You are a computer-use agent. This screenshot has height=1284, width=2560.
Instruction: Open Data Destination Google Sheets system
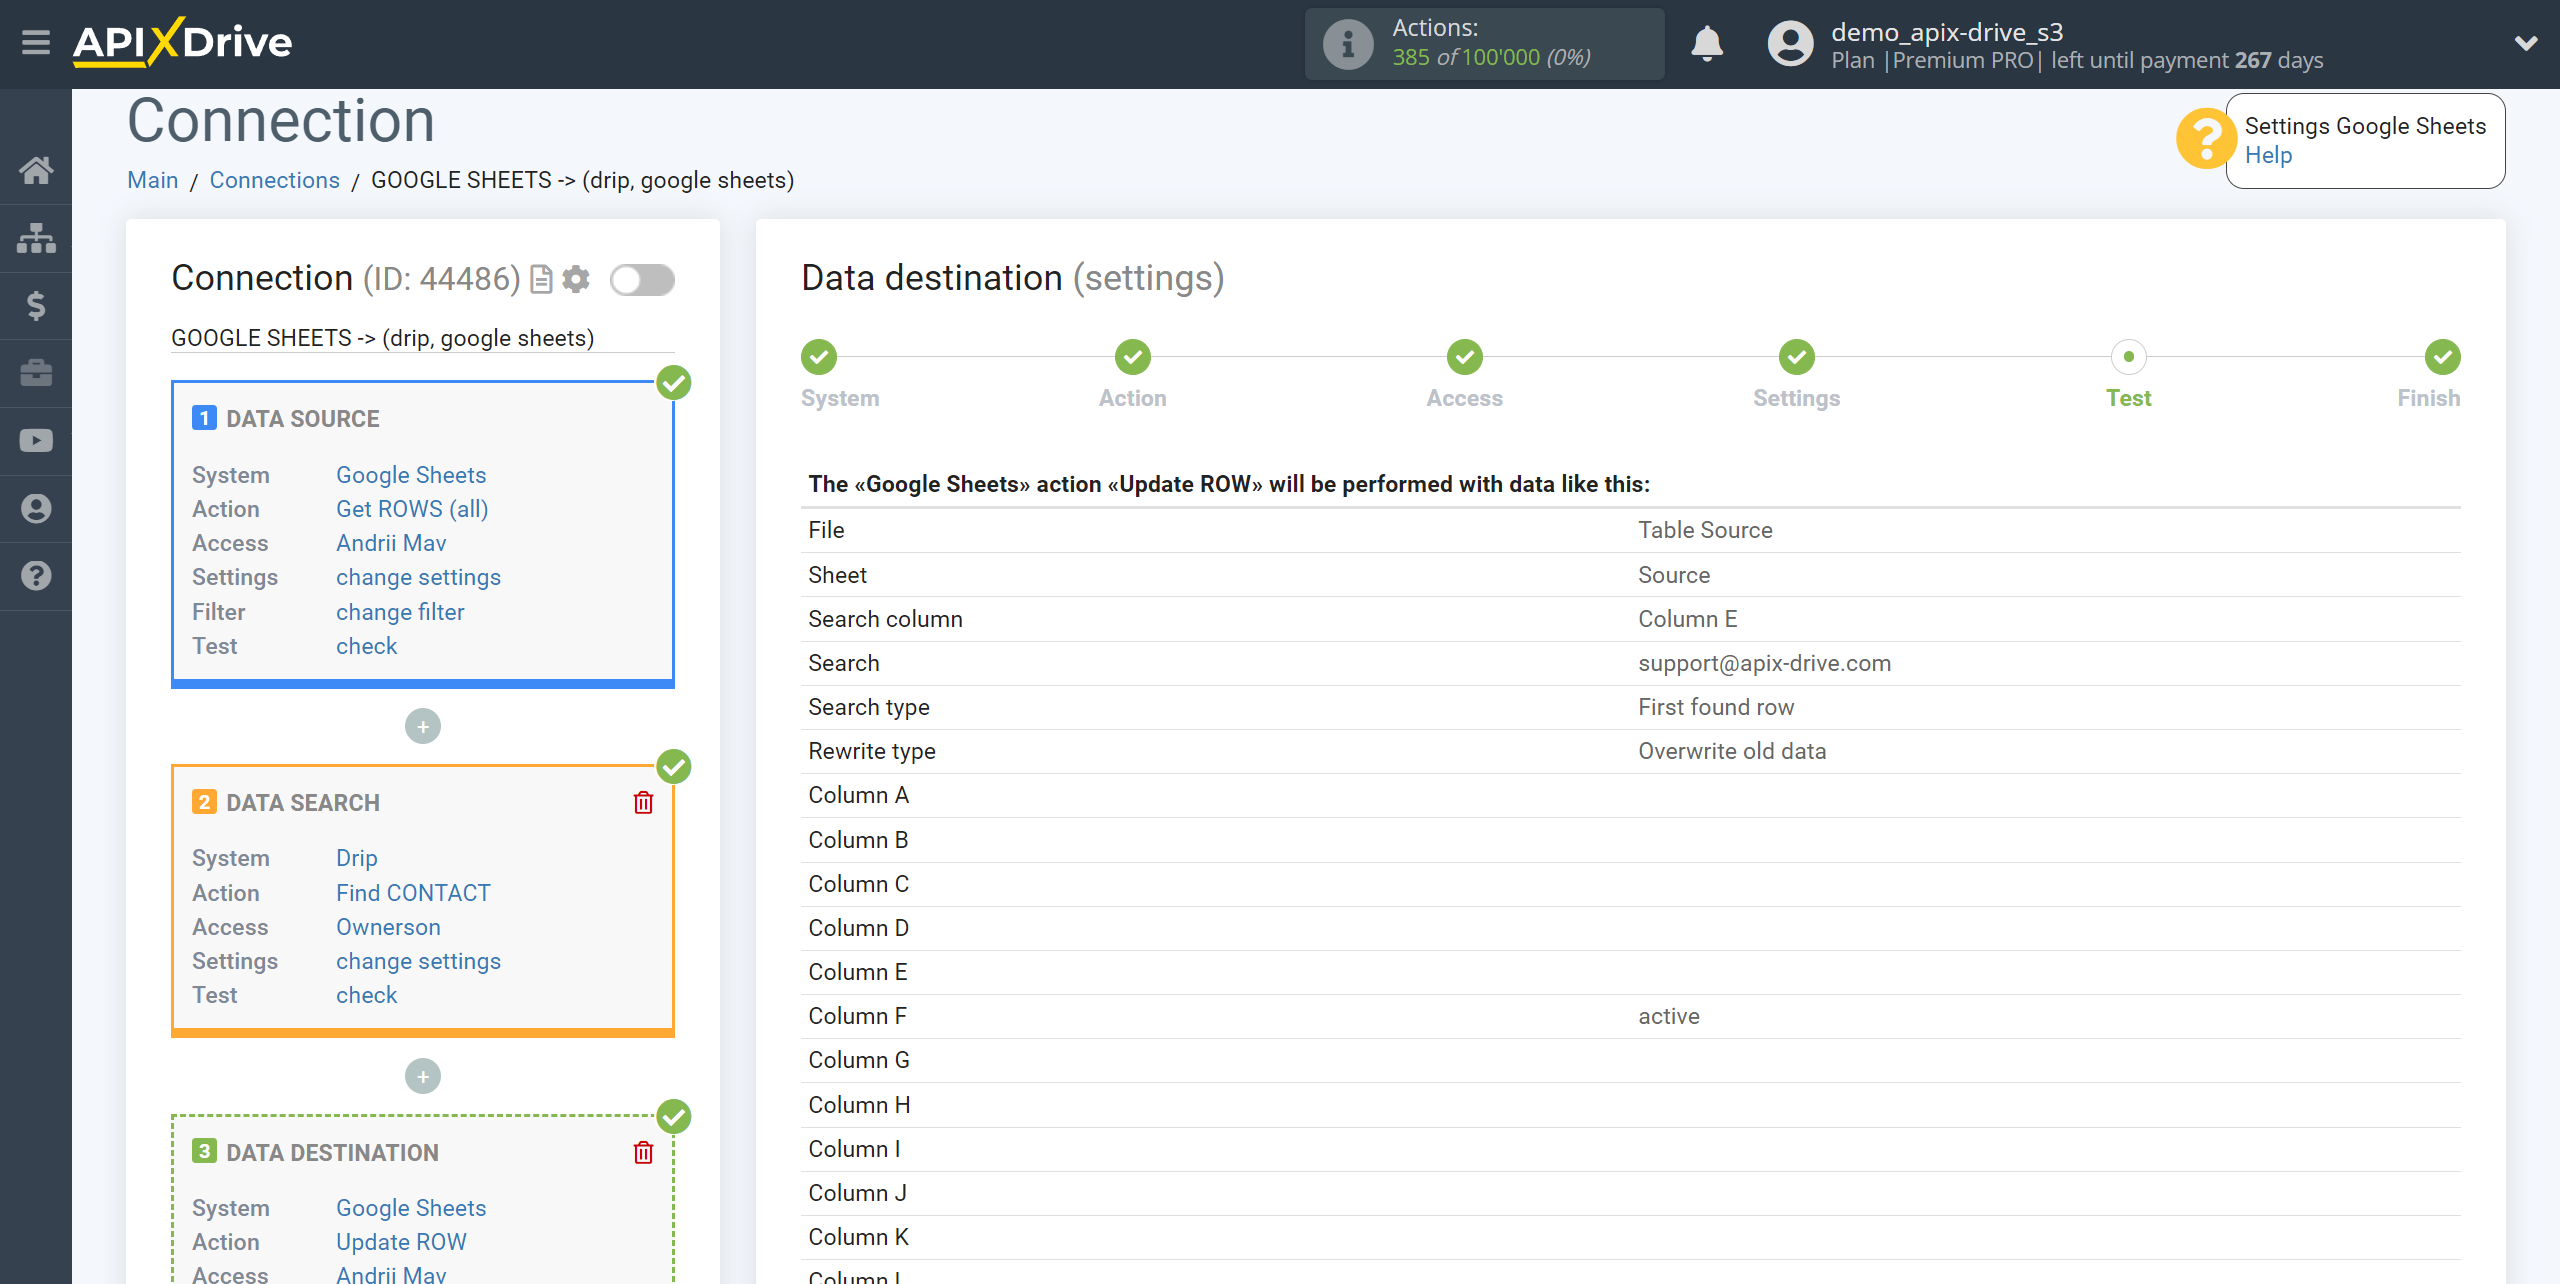tap(411, 1208)
